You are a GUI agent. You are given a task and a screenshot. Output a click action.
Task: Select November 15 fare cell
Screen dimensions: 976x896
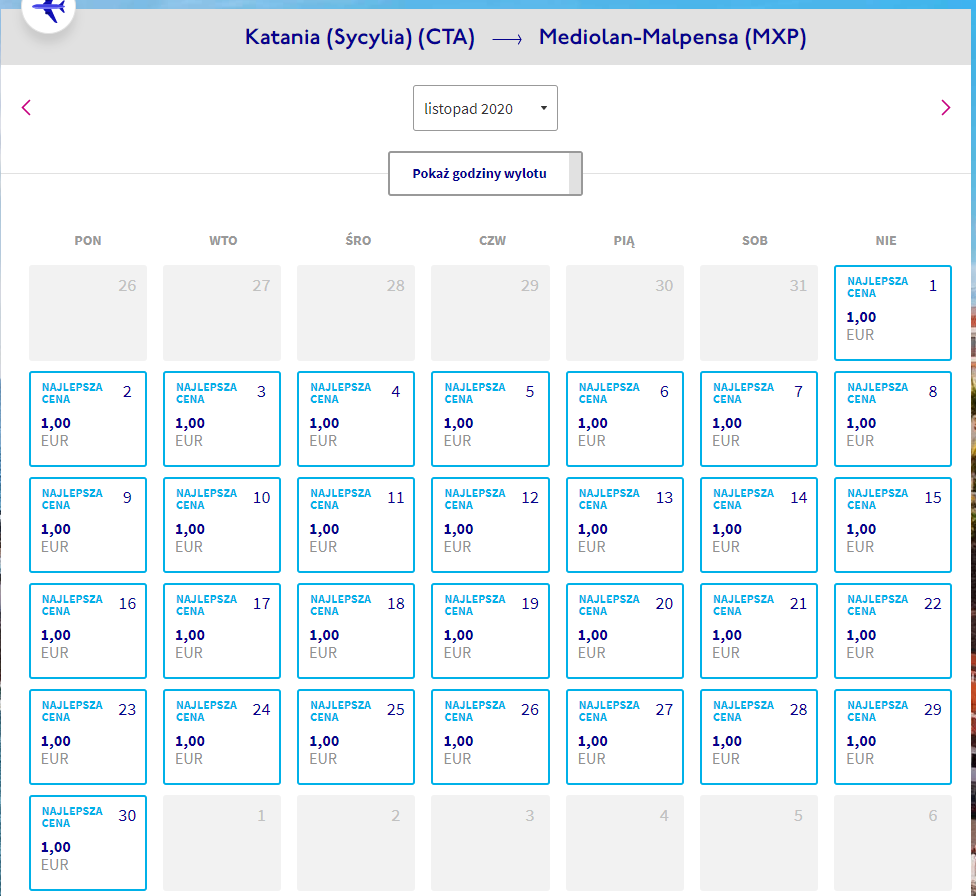click(x=893, y=525)
